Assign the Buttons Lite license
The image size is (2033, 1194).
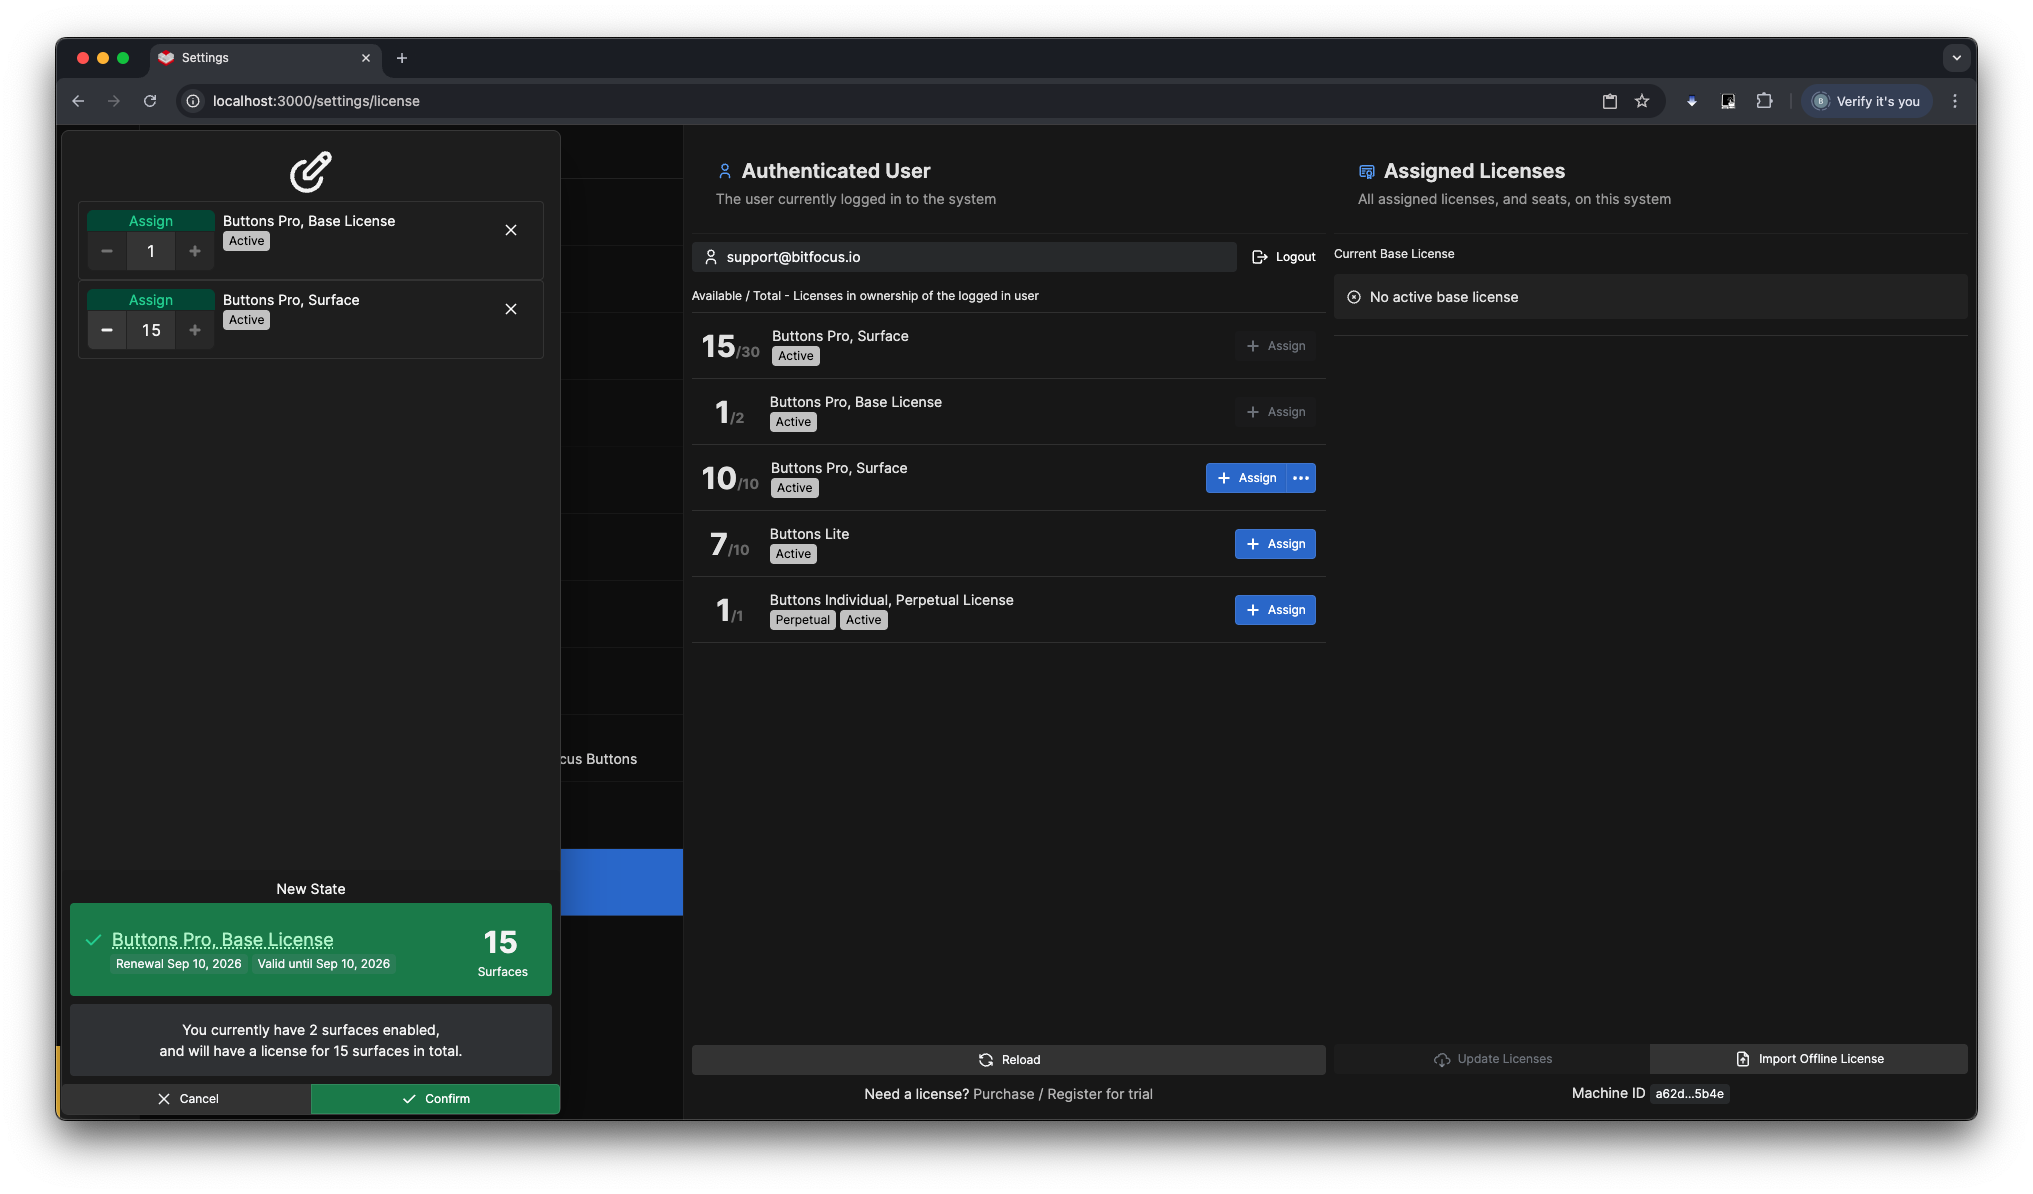coord(1276,544)
